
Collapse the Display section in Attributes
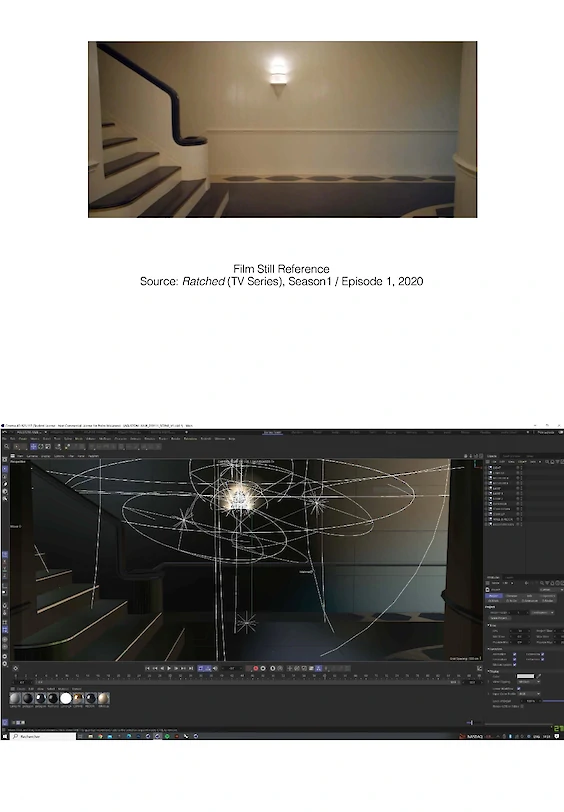(x=488, y=671)
